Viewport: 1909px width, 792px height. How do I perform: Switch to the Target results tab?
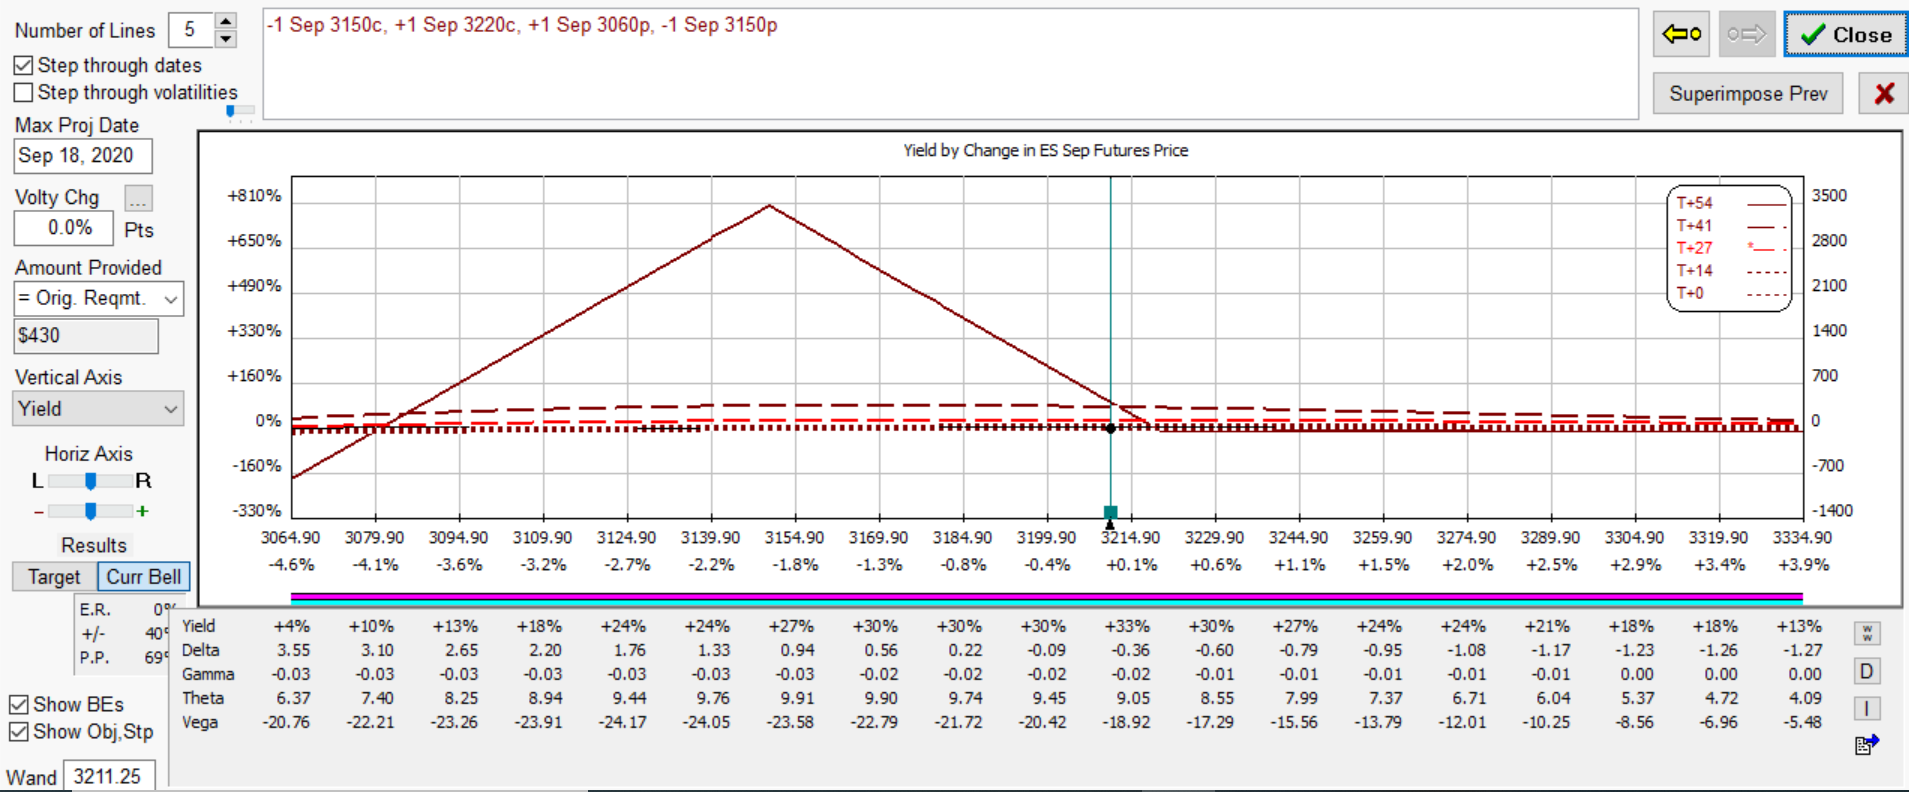click(54, 577)
